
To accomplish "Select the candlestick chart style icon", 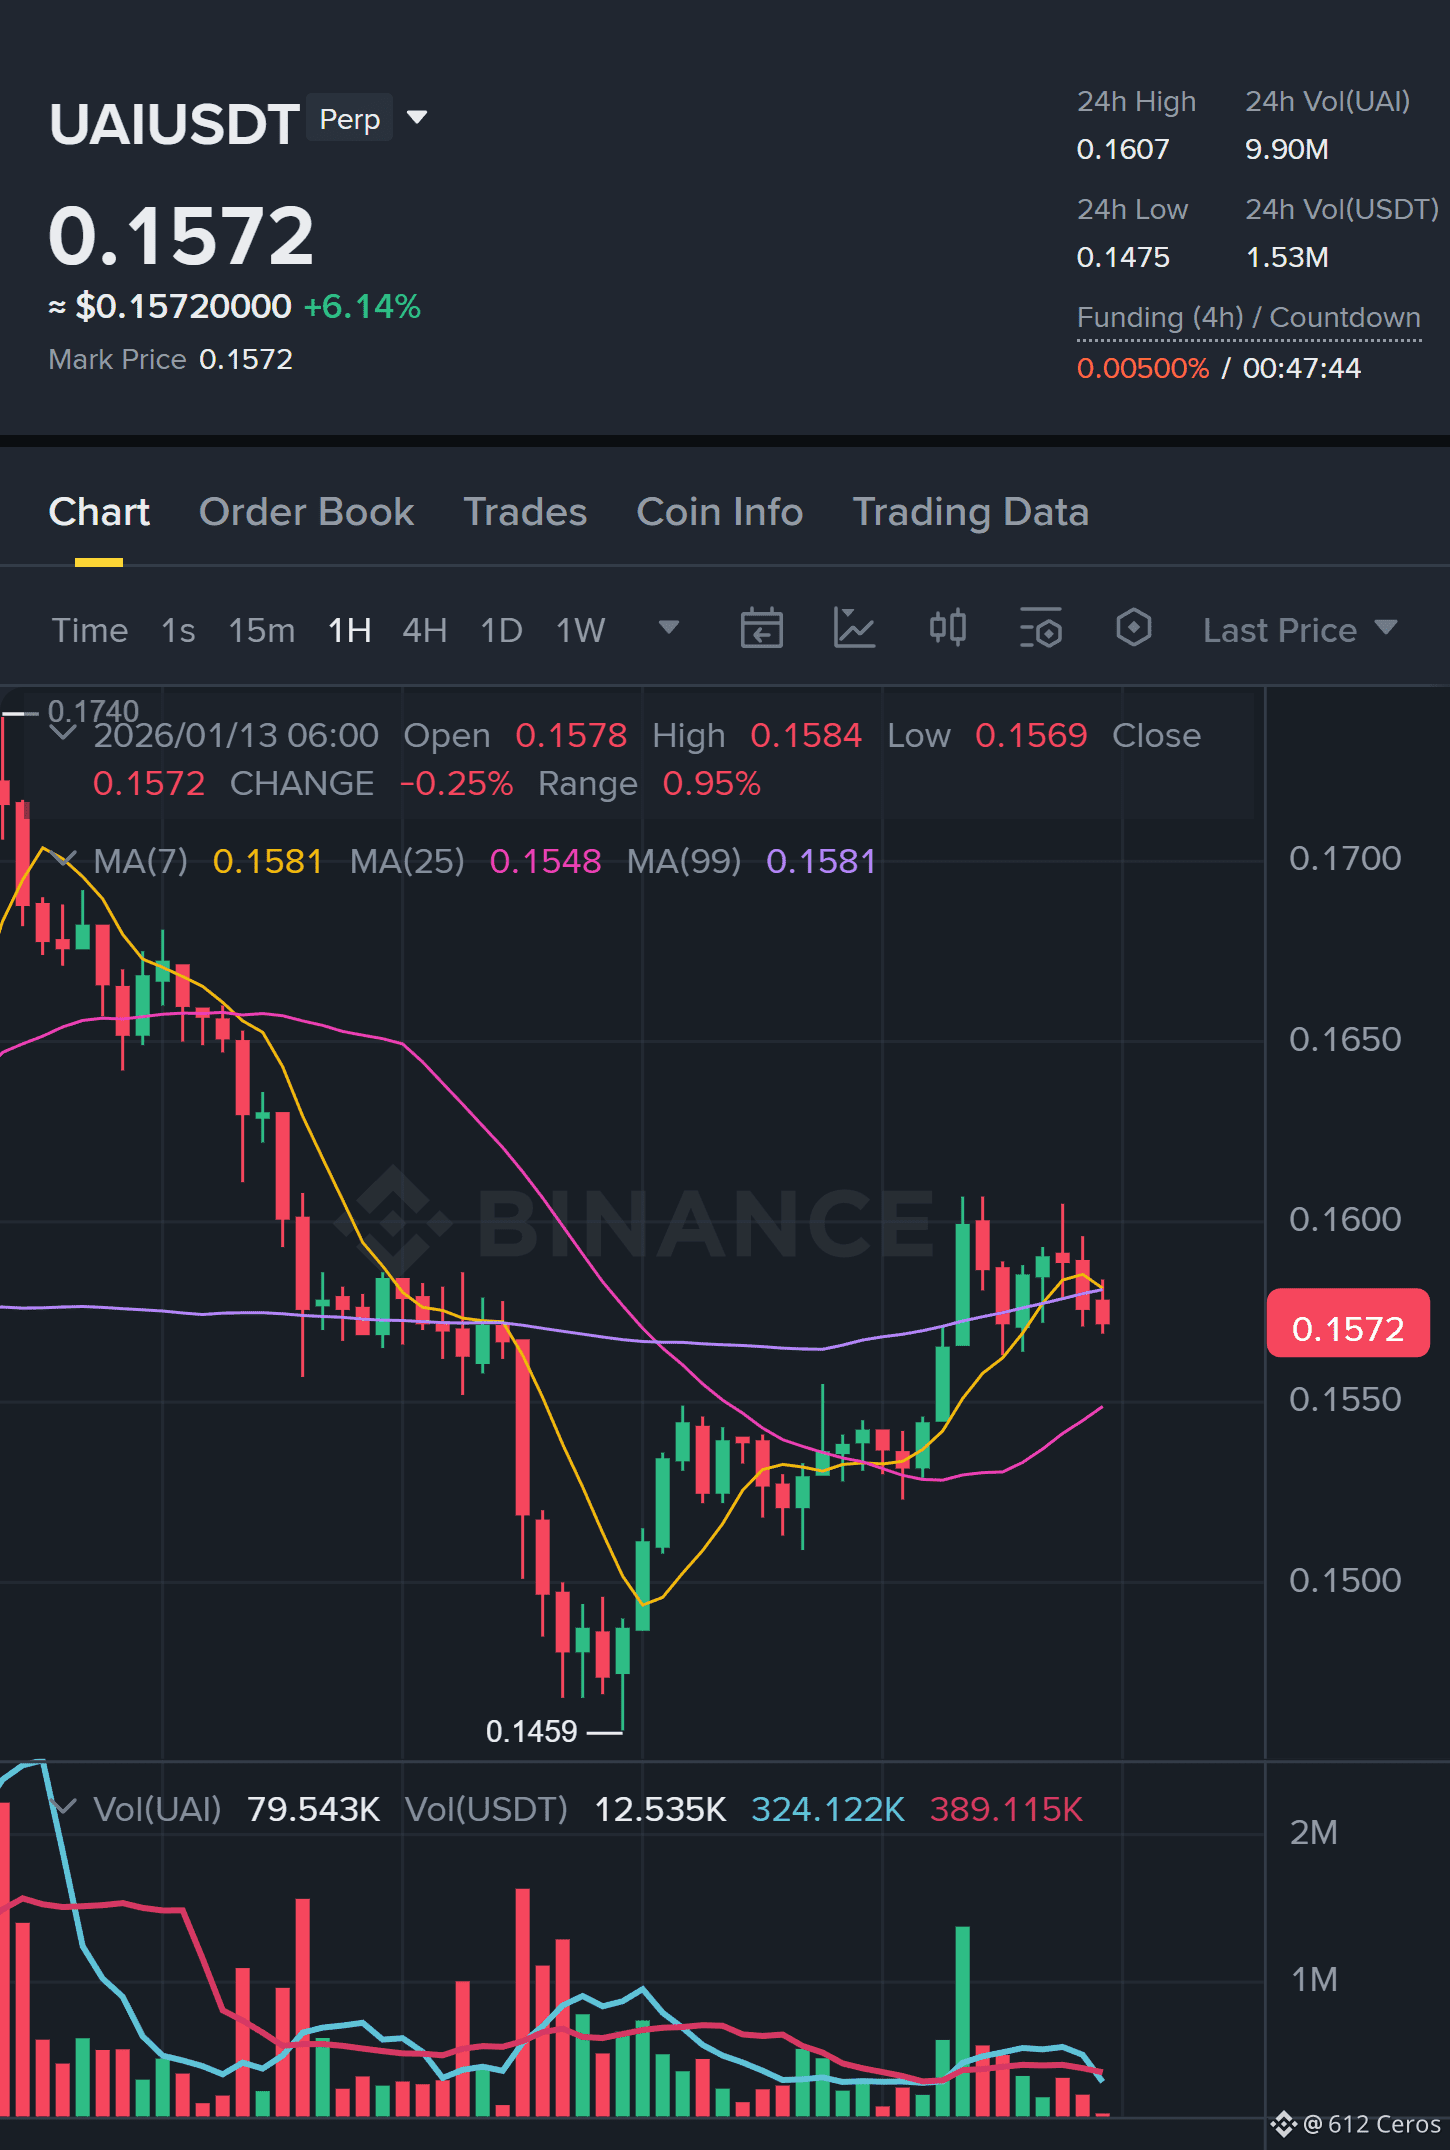I will pos(948,629).
